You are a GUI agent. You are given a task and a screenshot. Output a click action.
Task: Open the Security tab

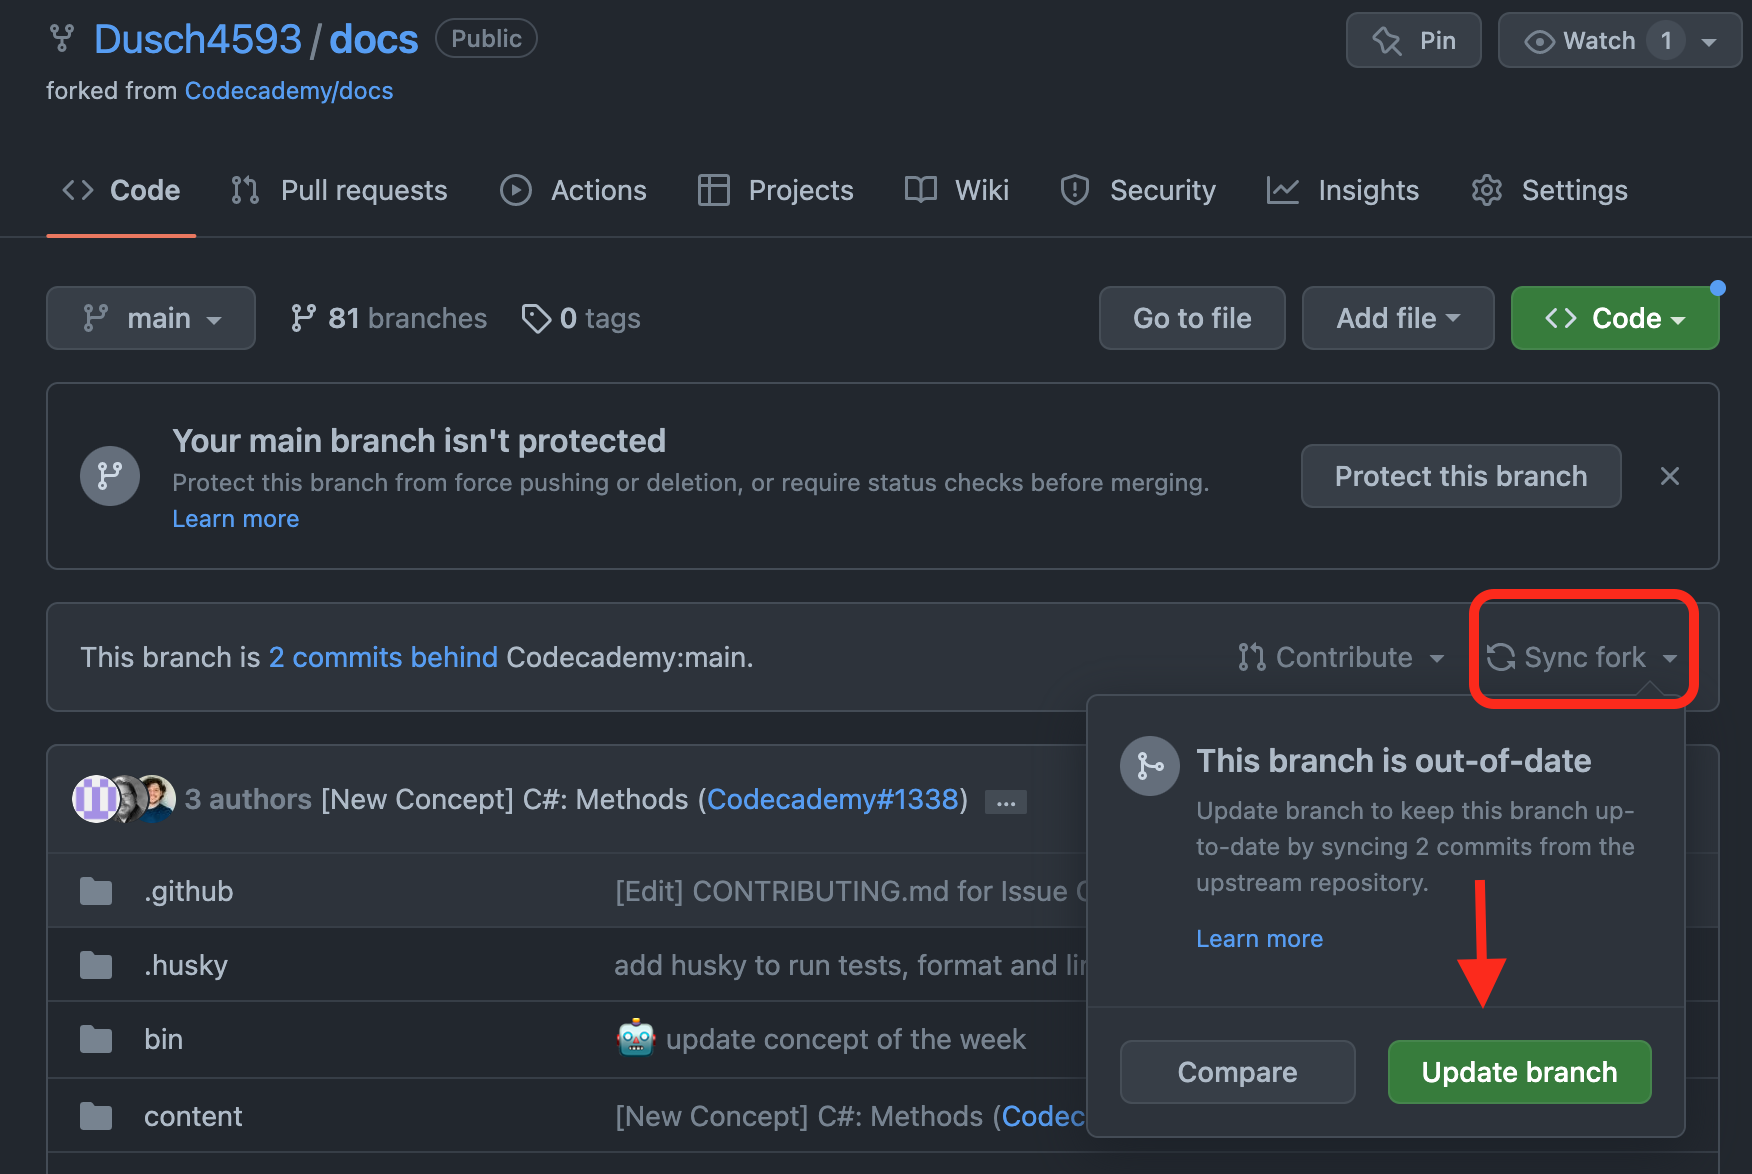(1138, 190)
